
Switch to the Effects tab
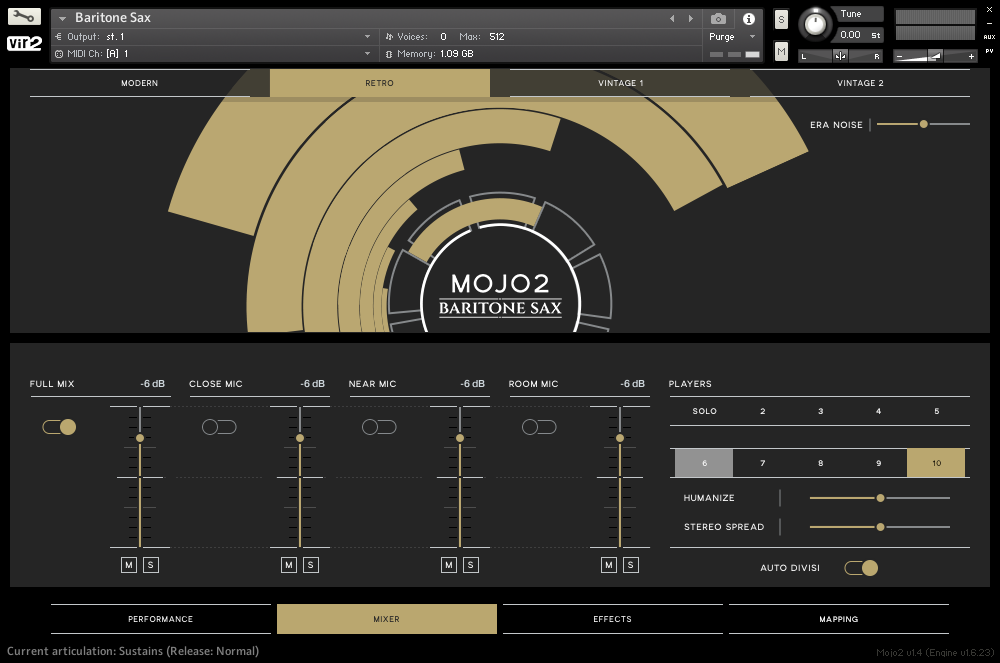click(612, 619)
